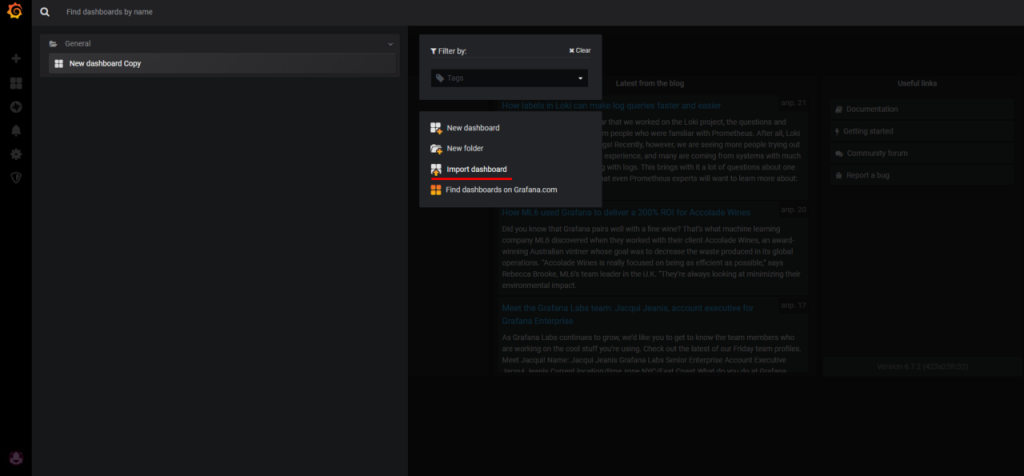Open Server Admin via the shield icon

point(15,177)
